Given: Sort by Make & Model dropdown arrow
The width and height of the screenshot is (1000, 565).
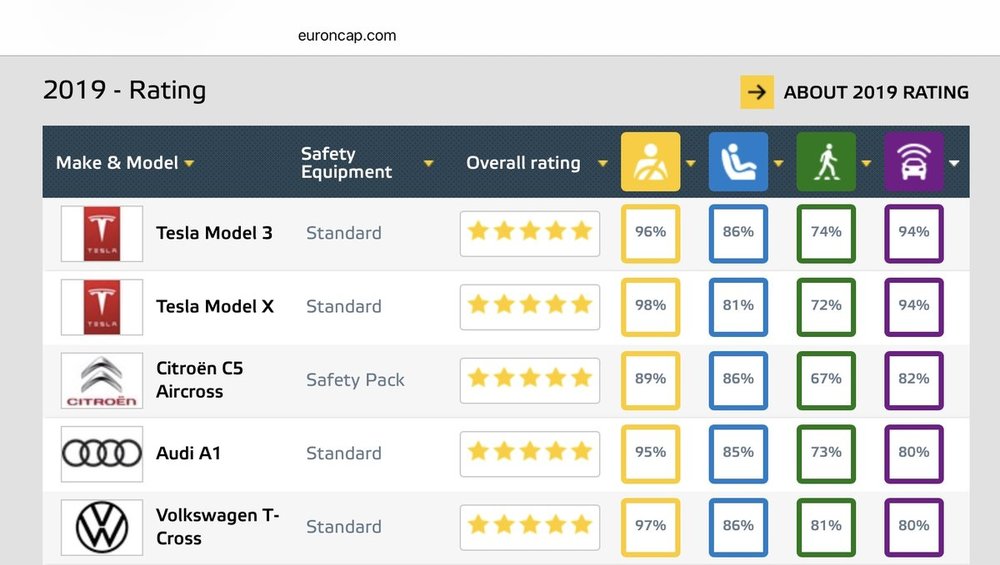Looking at the screenshot, I should (x=189, y=164).
